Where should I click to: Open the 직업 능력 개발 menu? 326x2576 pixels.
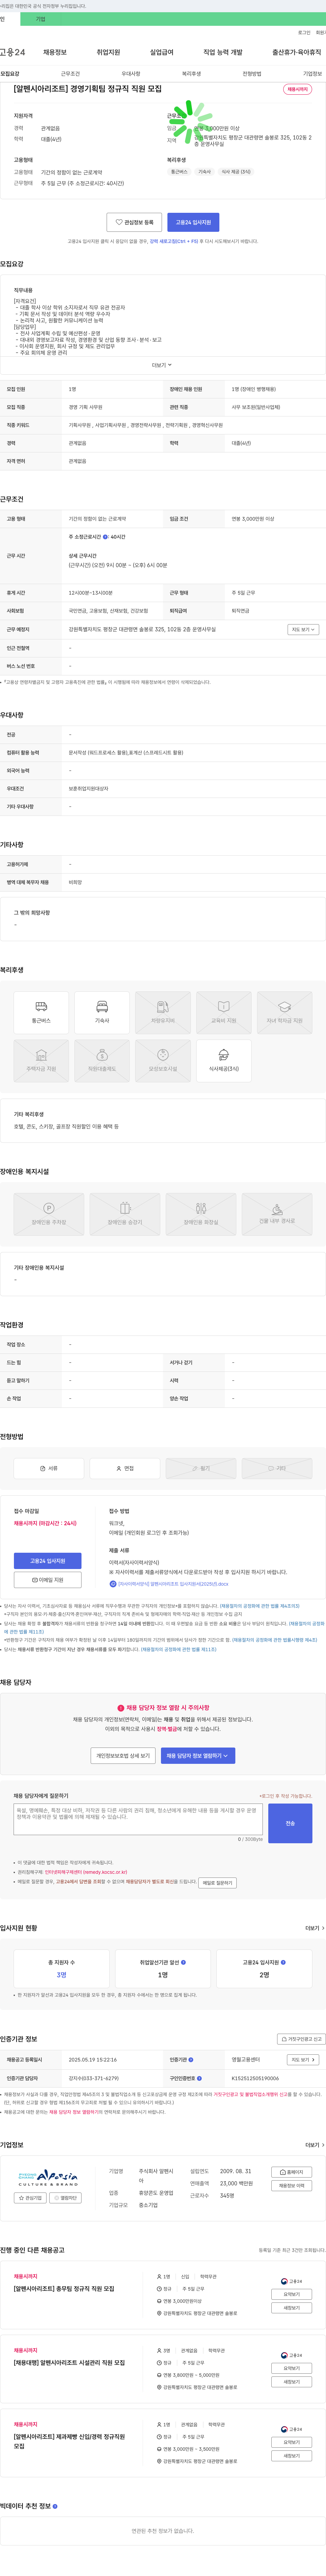[x=223, y=52]
